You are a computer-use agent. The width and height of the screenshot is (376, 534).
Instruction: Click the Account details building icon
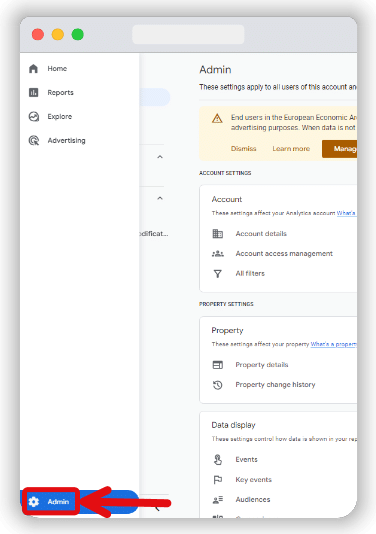(218, 234)
